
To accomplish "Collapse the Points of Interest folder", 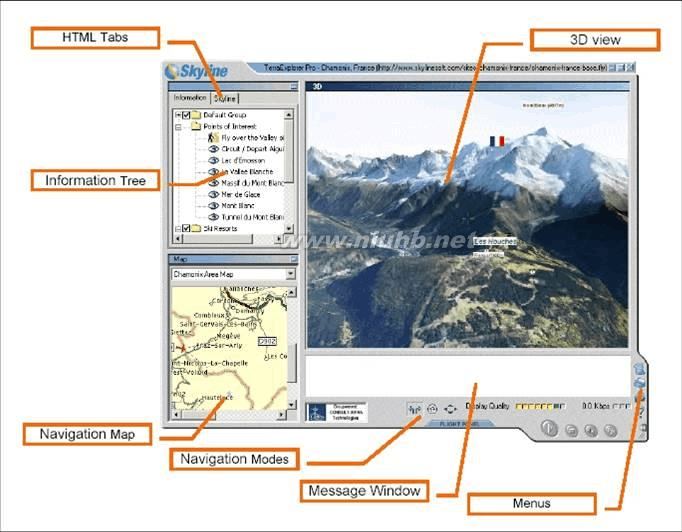I will click(x=178, y=127).
